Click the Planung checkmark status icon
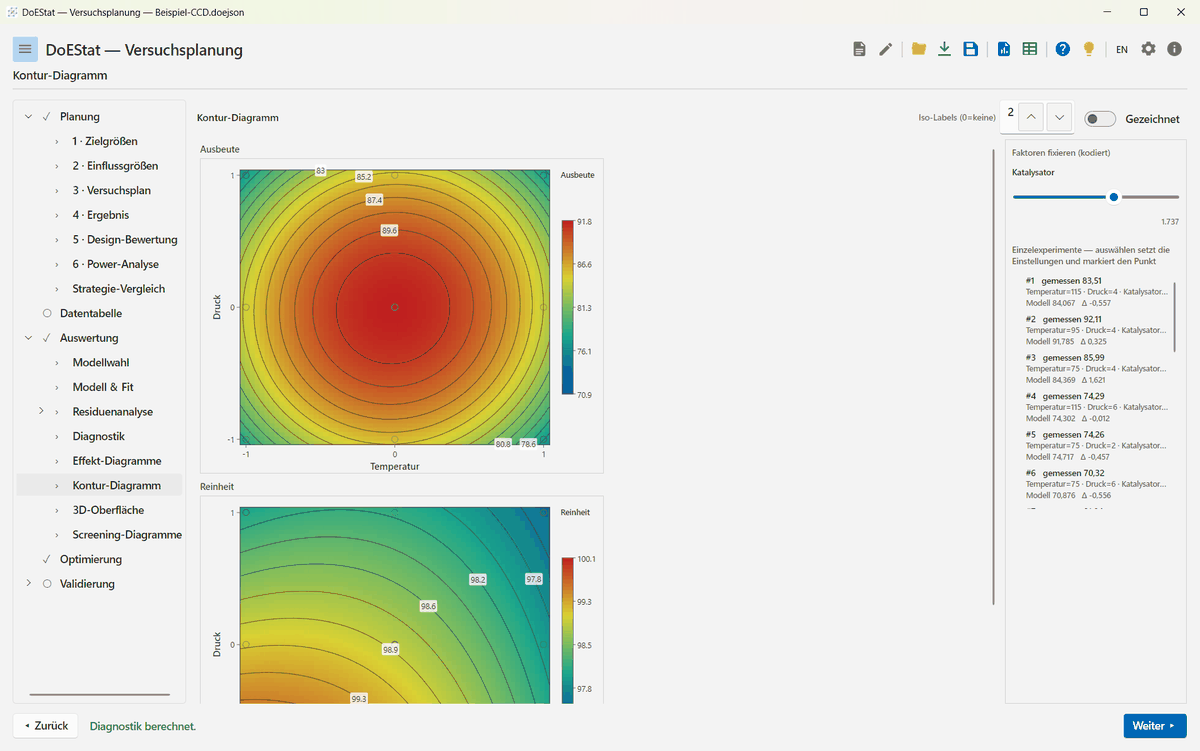The height and width of the screenshot is (751, 1200). coord(47,116)
